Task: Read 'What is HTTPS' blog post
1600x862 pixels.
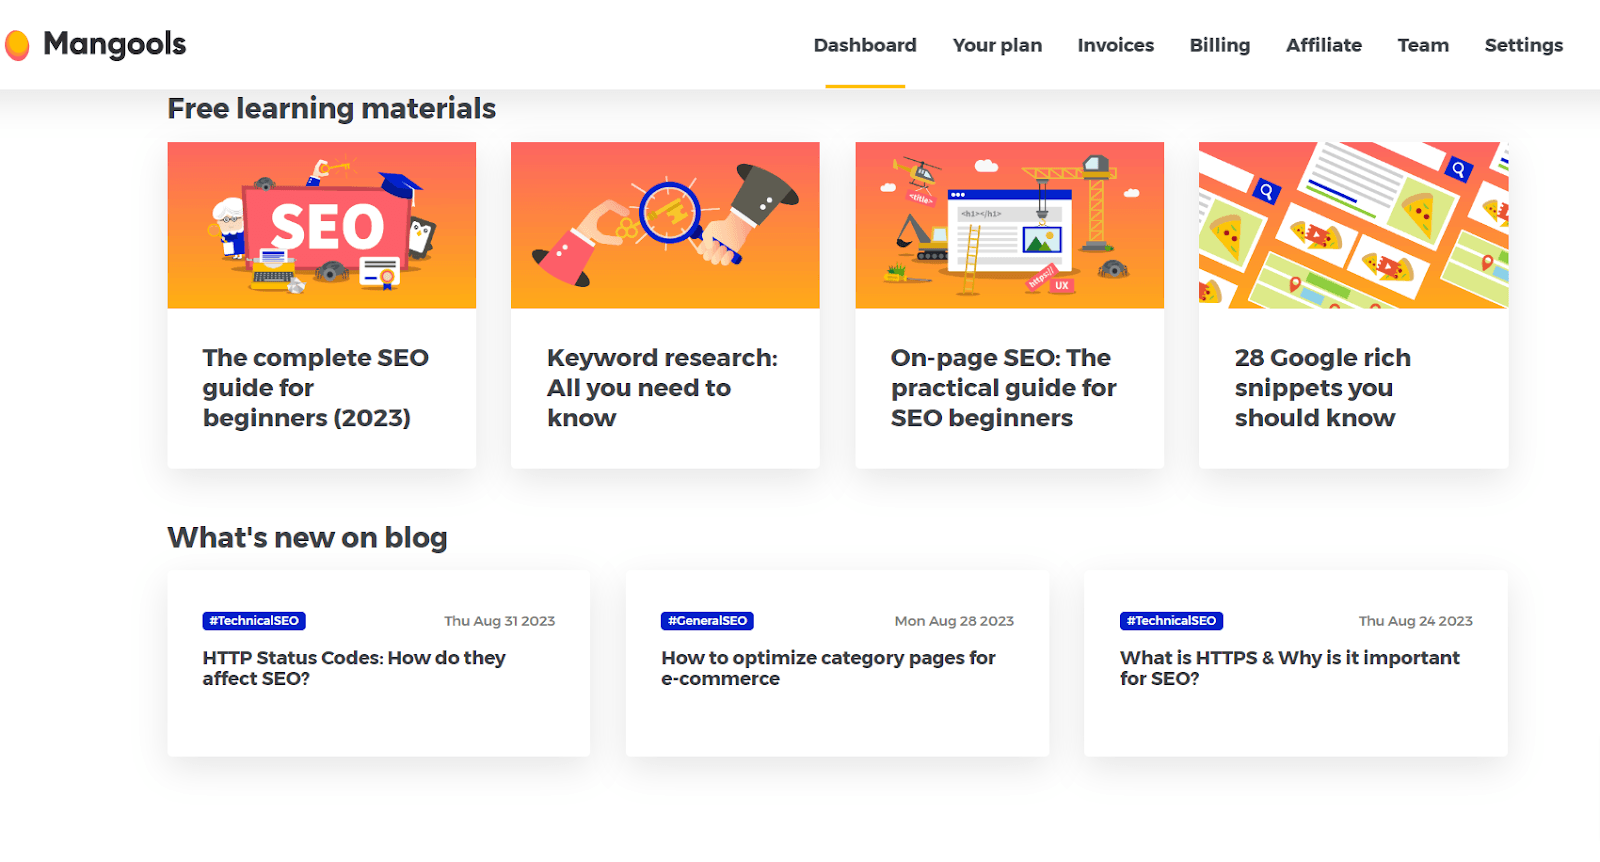Action: pyautogui.click(x=1289, y=668)
